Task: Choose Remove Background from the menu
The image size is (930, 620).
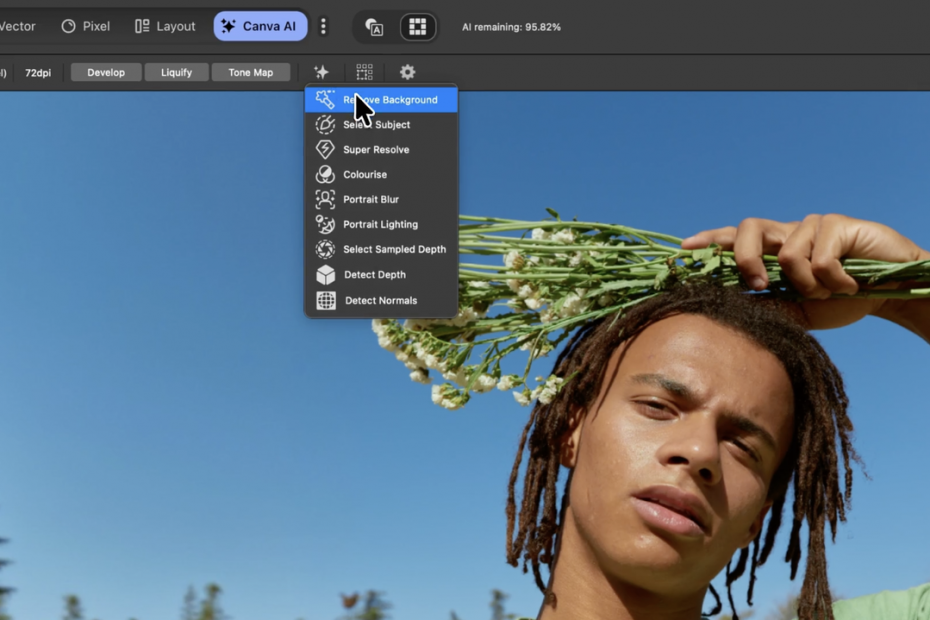Action: click(x=390, y=100)
